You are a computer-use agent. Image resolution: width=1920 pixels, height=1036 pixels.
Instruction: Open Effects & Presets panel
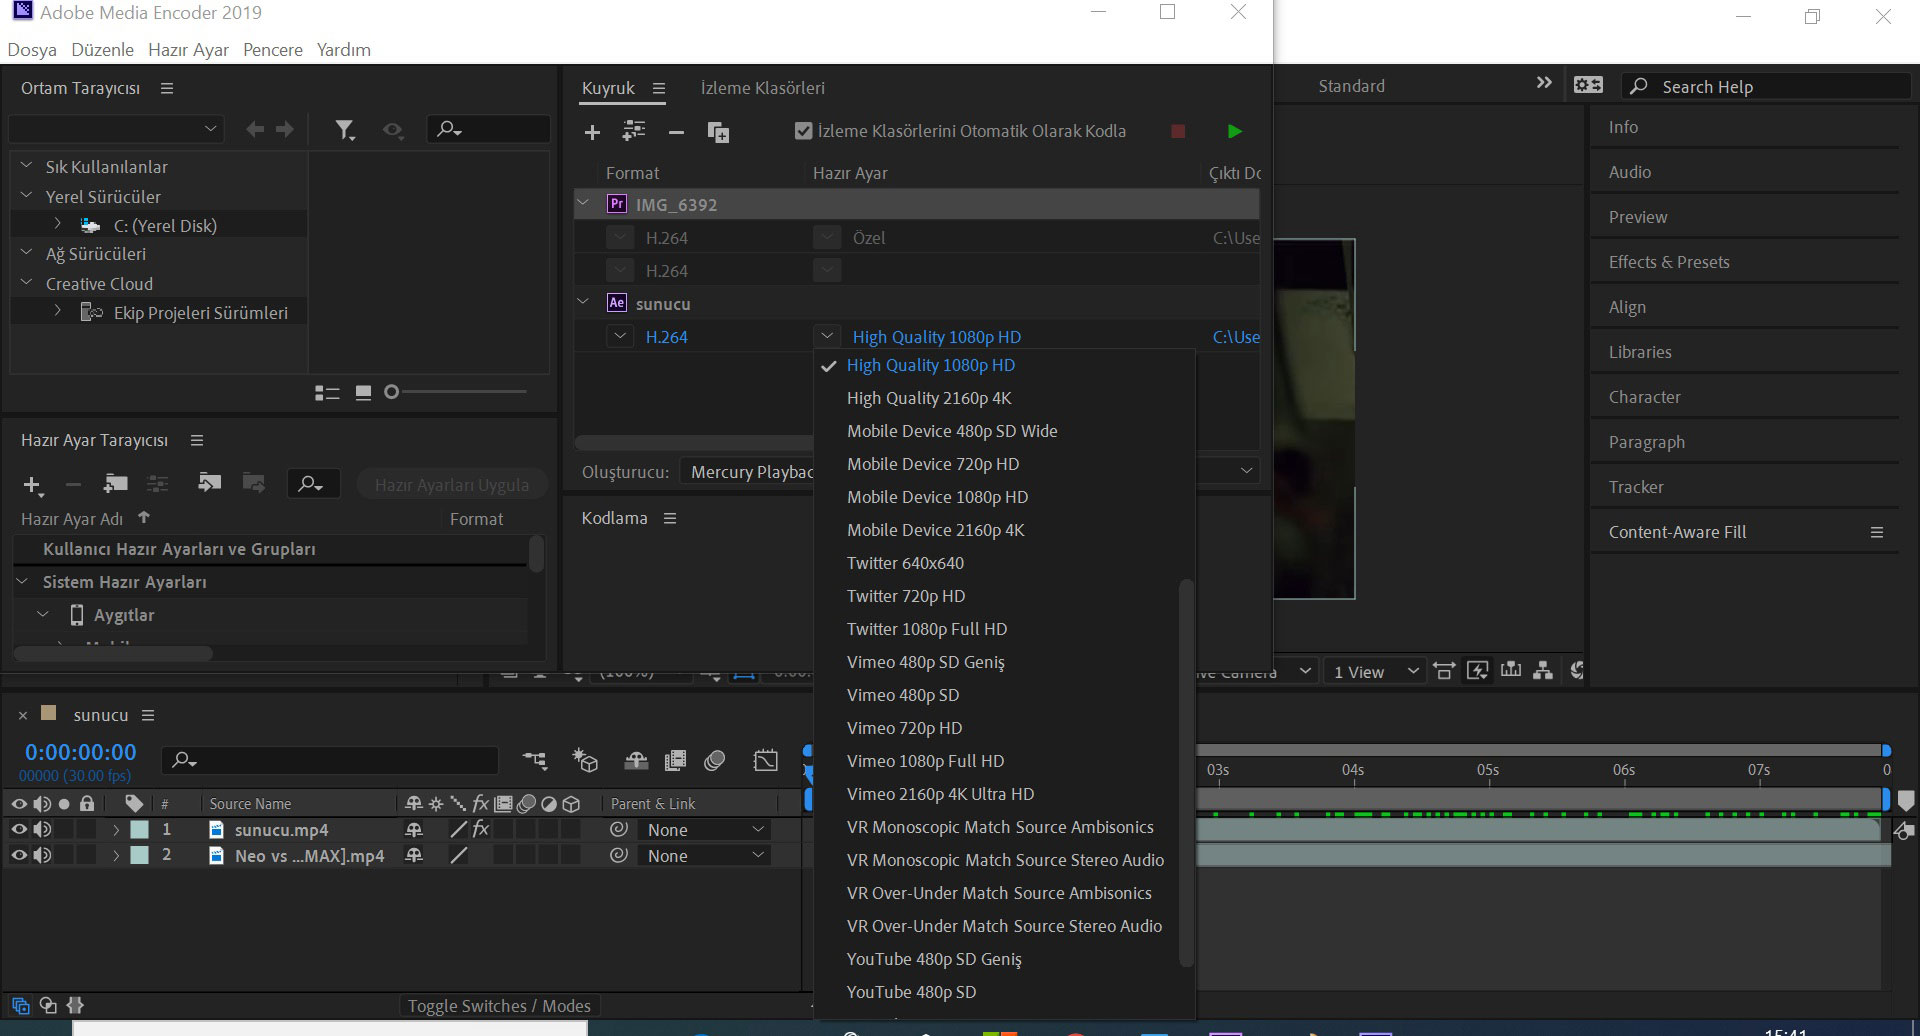(x=1669, y=262)
